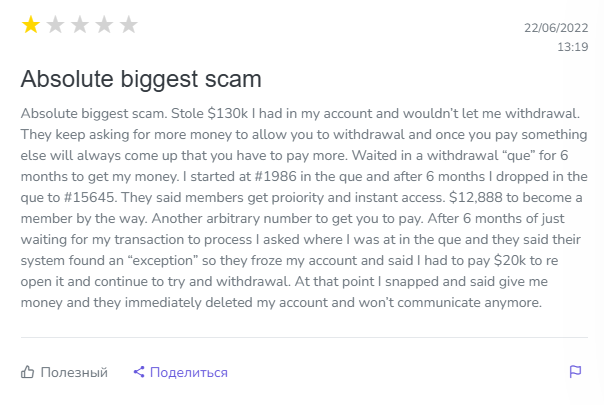
Task: Mark review as Полезный
Action: (x=73, y=372)
